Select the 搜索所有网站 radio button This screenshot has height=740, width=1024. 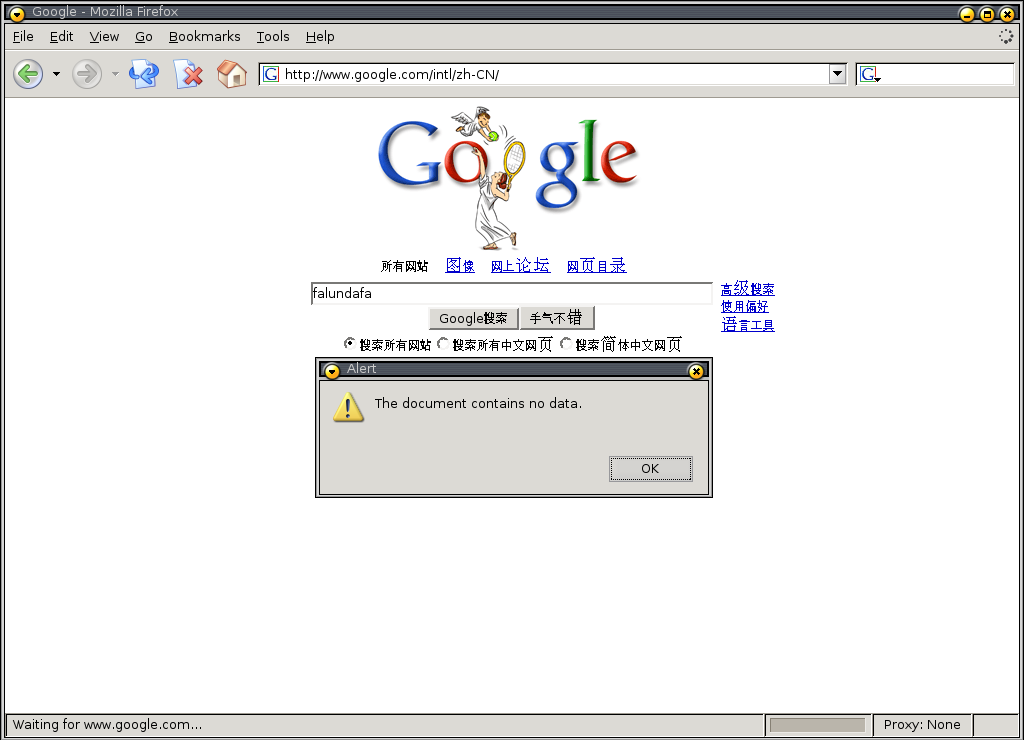(349, 343)
